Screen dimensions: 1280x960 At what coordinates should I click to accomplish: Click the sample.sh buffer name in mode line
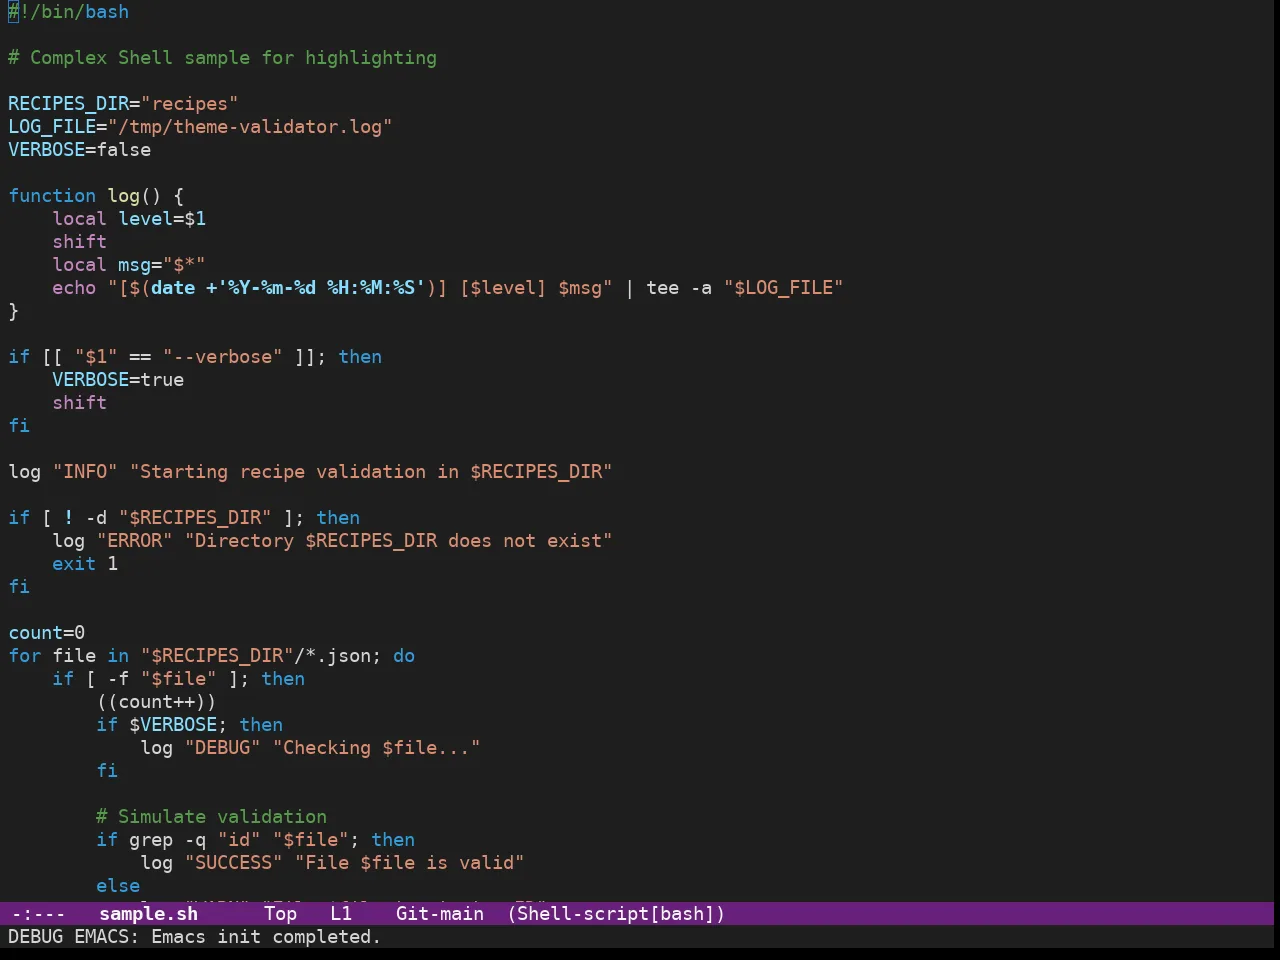coord(148,914)
